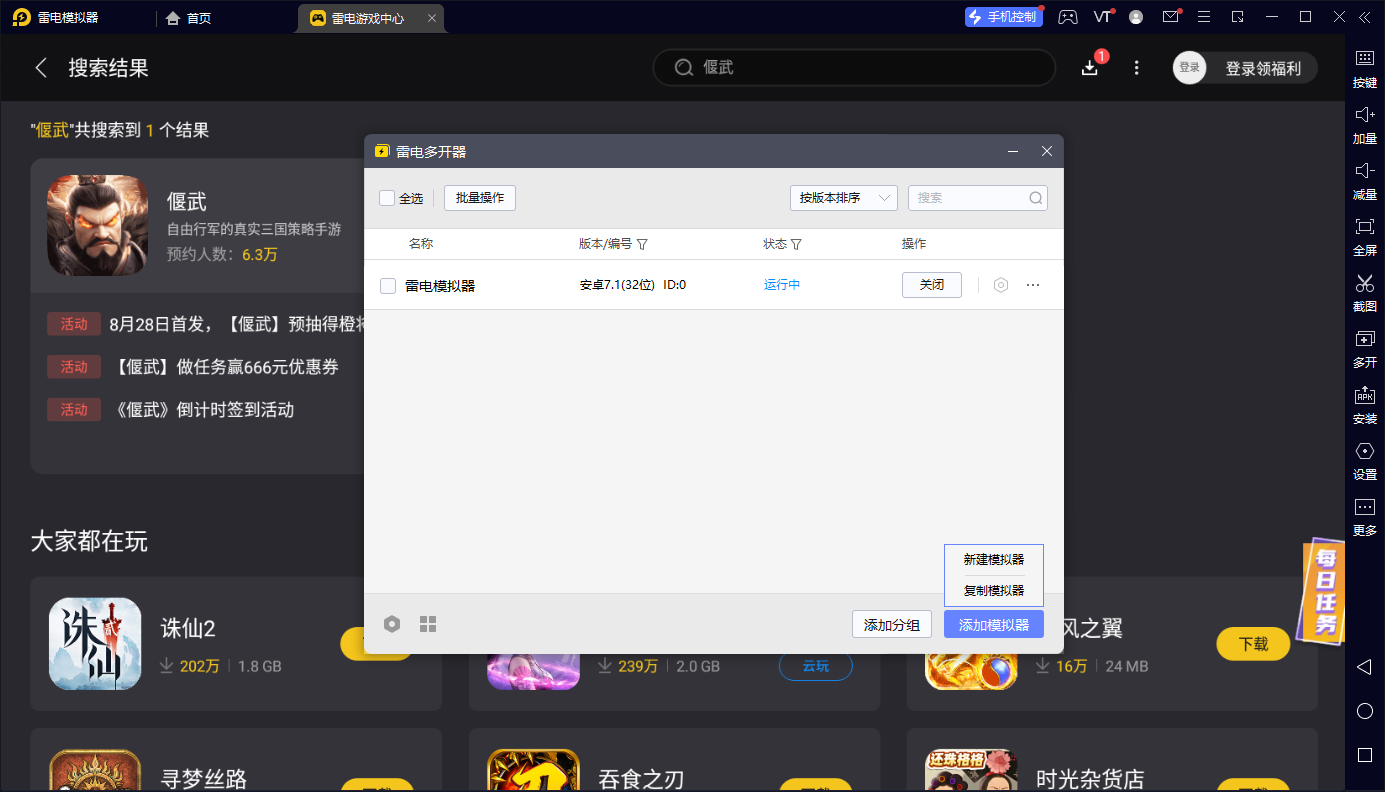Click the 安卓7.1(32位) ID:0 cell
Screen dimensions: 1385x792
click(632, 285)
